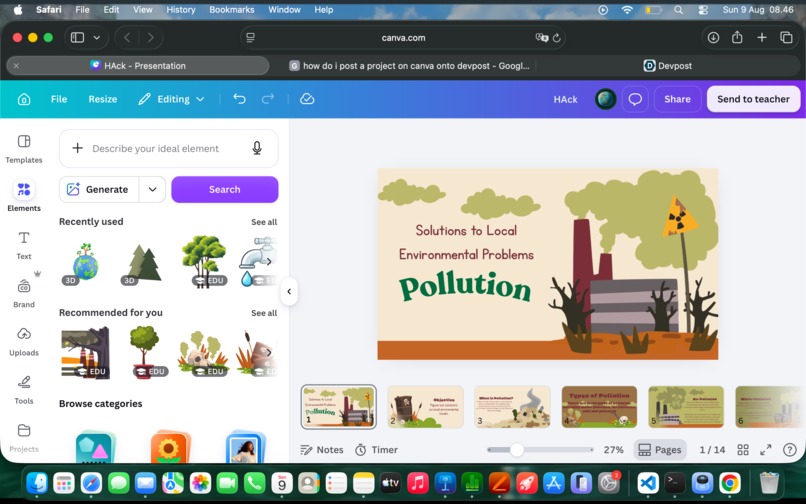The image size is (806, 504).
Task: Open the Text sidebar panel
Action: 24,245
